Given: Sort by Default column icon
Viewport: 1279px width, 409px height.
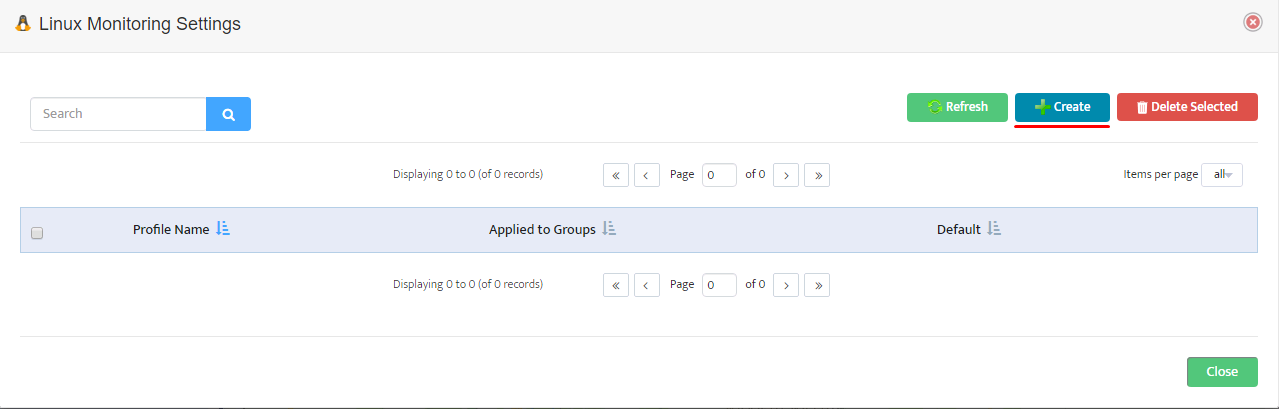Looking at the screenshot, I should (x=994, y=229).
